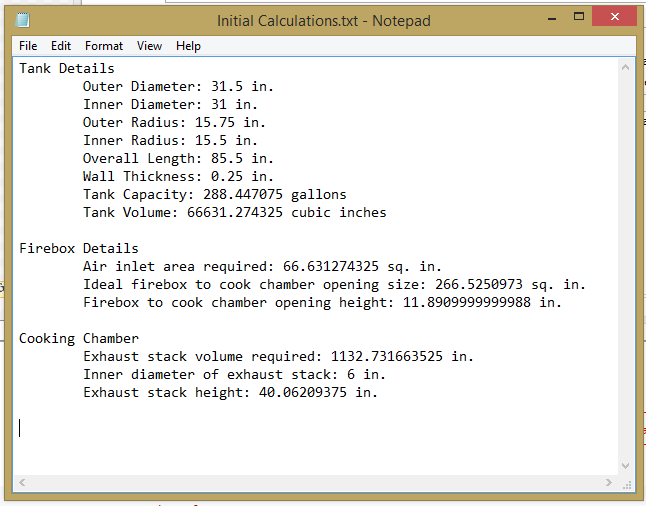The image size is (646, 506).
Task: Place cursor on the Tank Details heading
Action: (67, 69)
